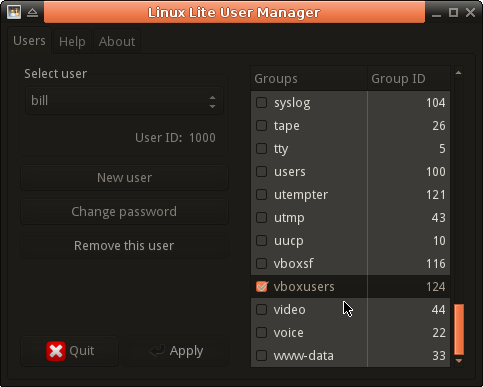
Task: Click the Linux Lite User Manager title
Action: 234,13
